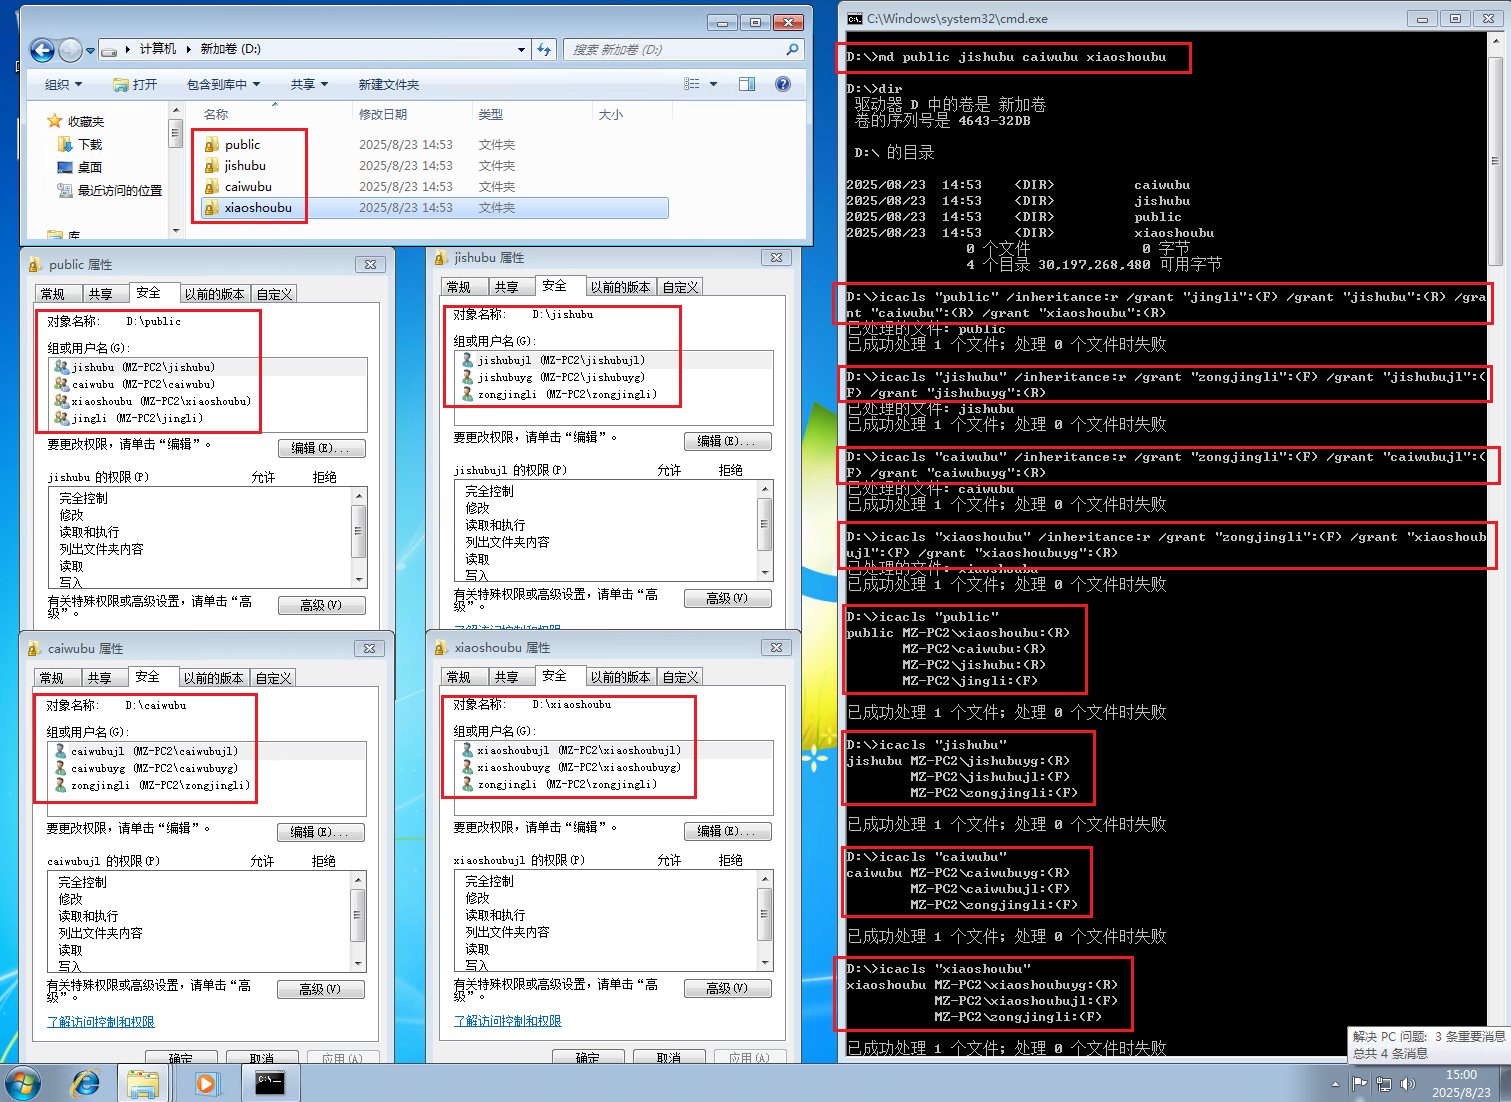1511x1102 pixels.
Task: Click the 名称 column header
Action: [270, 114]
